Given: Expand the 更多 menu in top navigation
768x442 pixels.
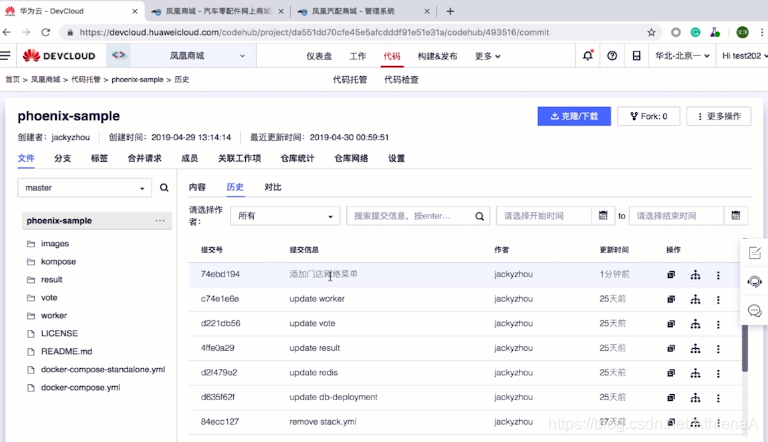Looking at the screenshot, I should 487,56.
